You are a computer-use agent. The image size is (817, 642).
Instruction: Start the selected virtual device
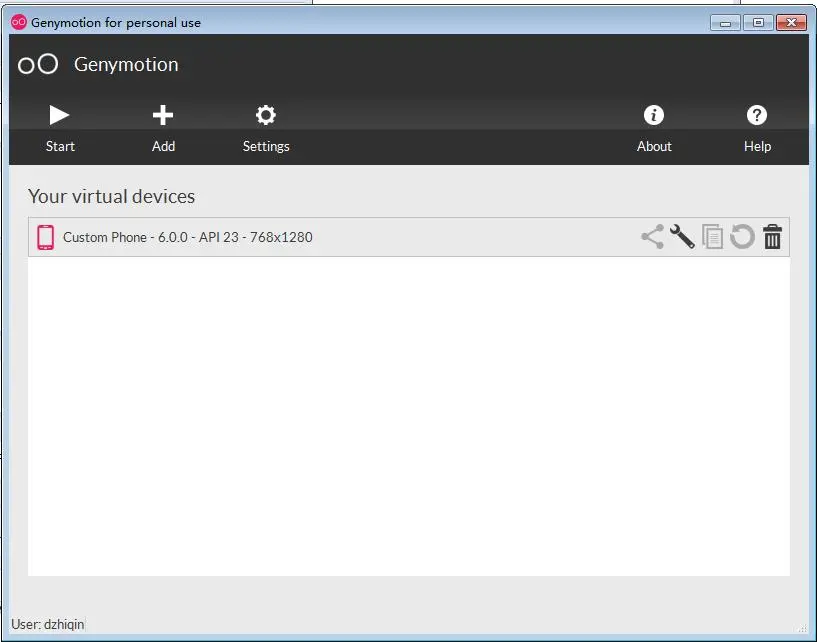59,128
